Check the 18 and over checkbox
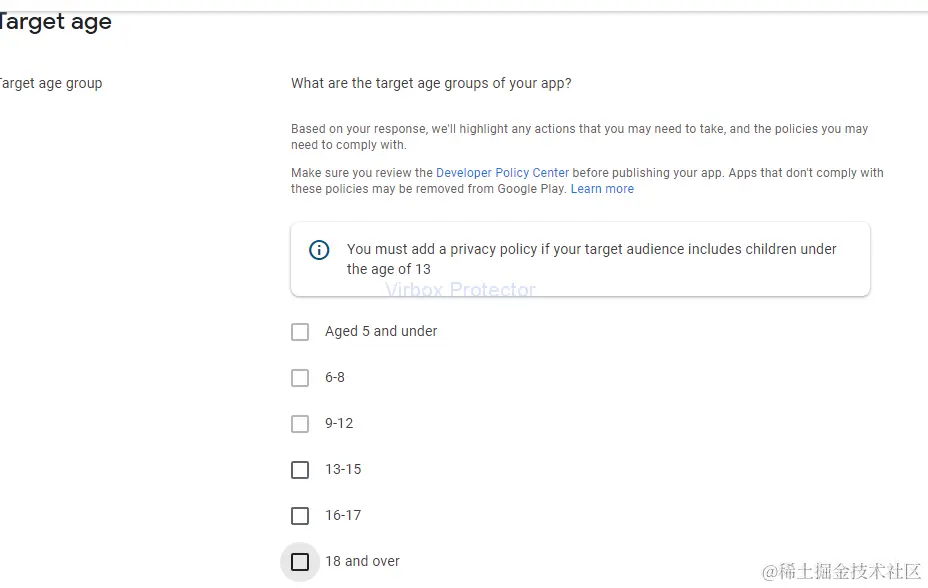Image resolution: width=928 pixels, height=588 pixels. tap(300, 562)
